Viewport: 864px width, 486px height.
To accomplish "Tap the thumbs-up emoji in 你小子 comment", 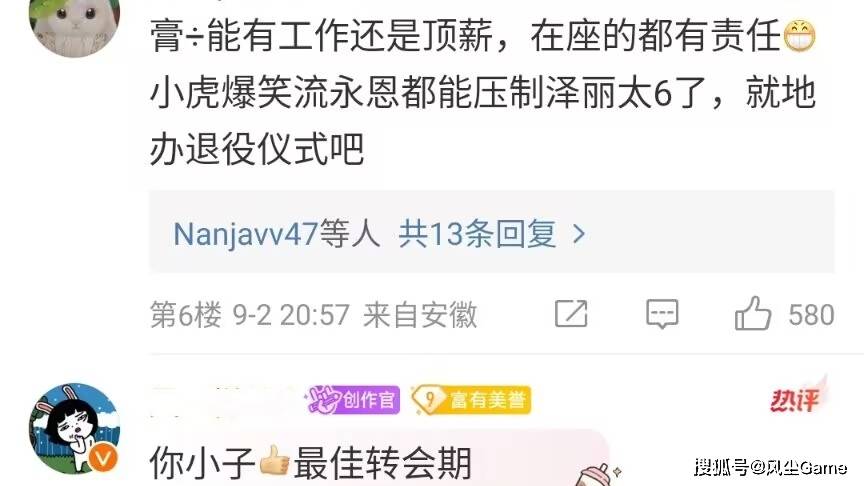I will click(x=274, y=461).
